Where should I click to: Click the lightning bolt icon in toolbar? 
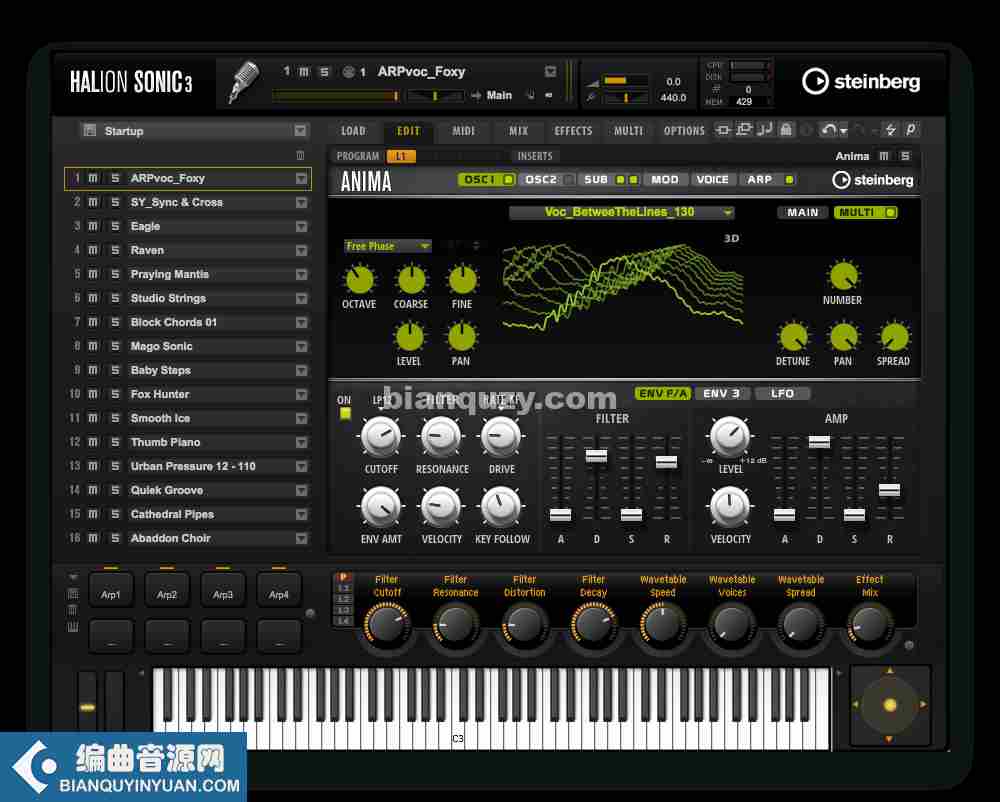pyautogui.click(x=891, y=130)
